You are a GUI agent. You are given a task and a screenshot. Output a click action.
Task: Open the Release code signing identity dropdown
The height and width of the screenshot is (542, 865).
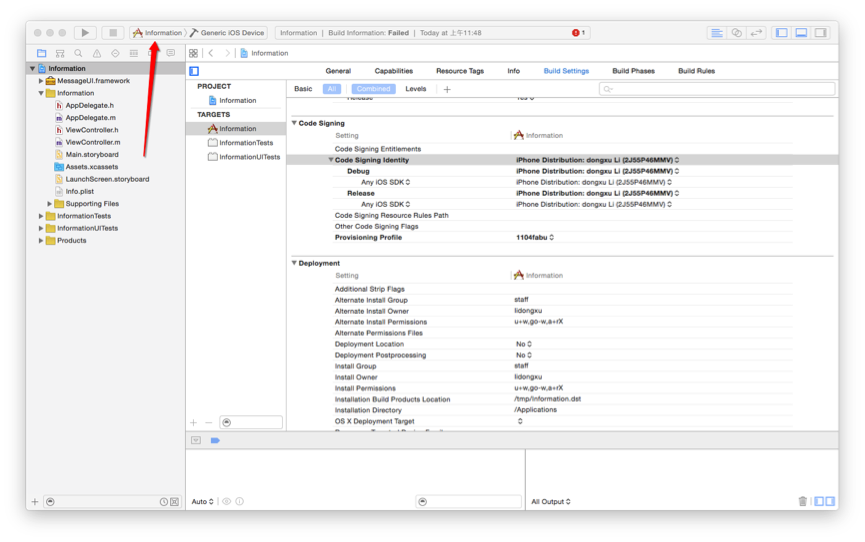(597, 193)
